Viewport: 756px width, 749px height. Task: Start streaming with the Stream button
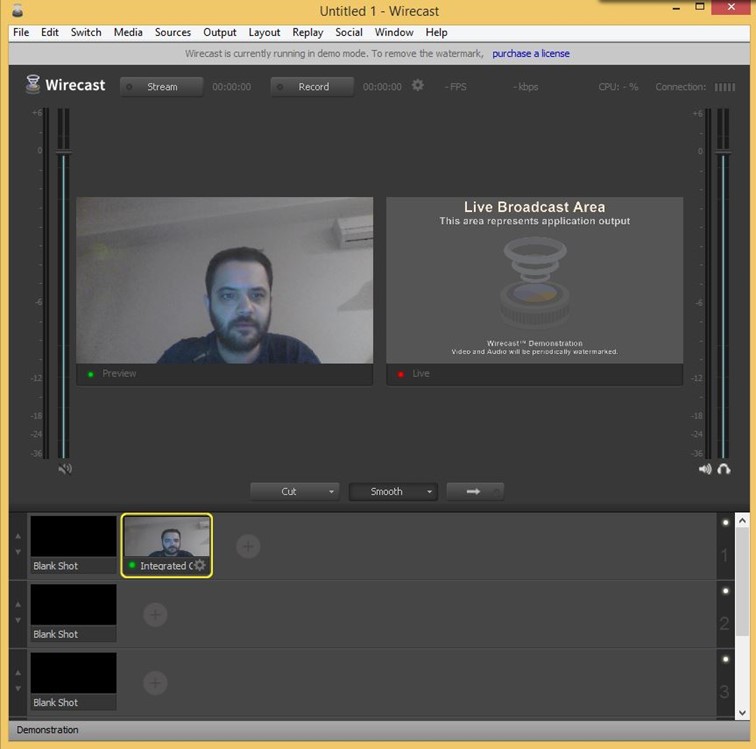[162, 87]
